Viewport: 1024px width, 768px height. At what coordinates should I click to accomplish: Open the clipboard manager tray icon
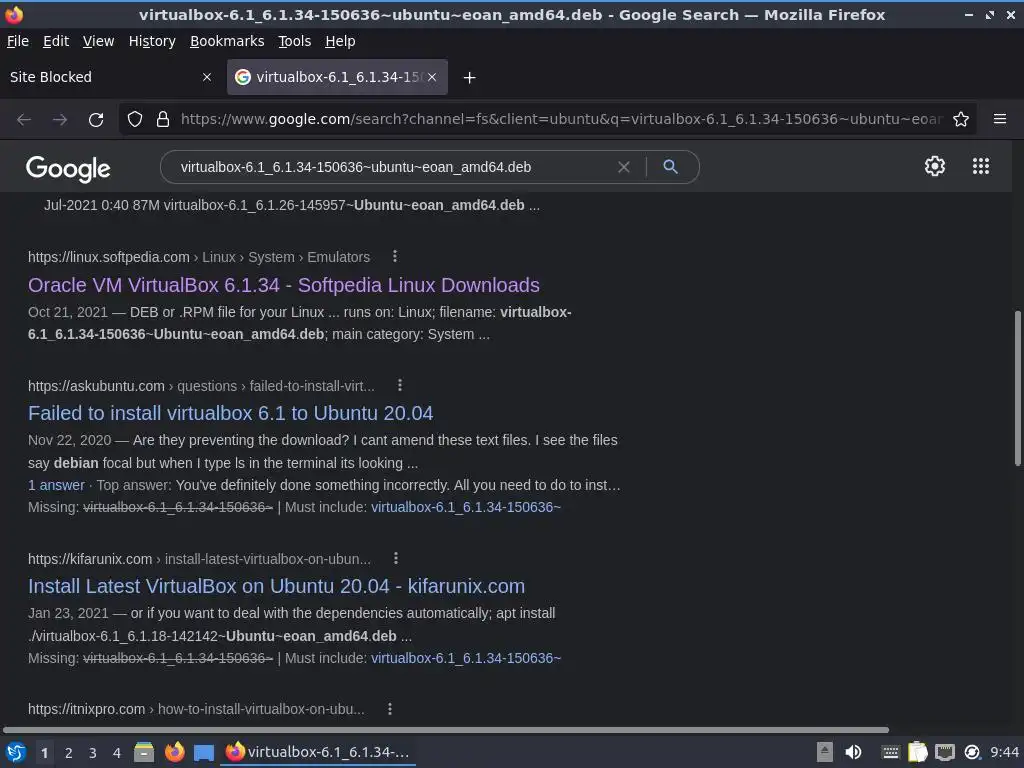click(918, 752)
